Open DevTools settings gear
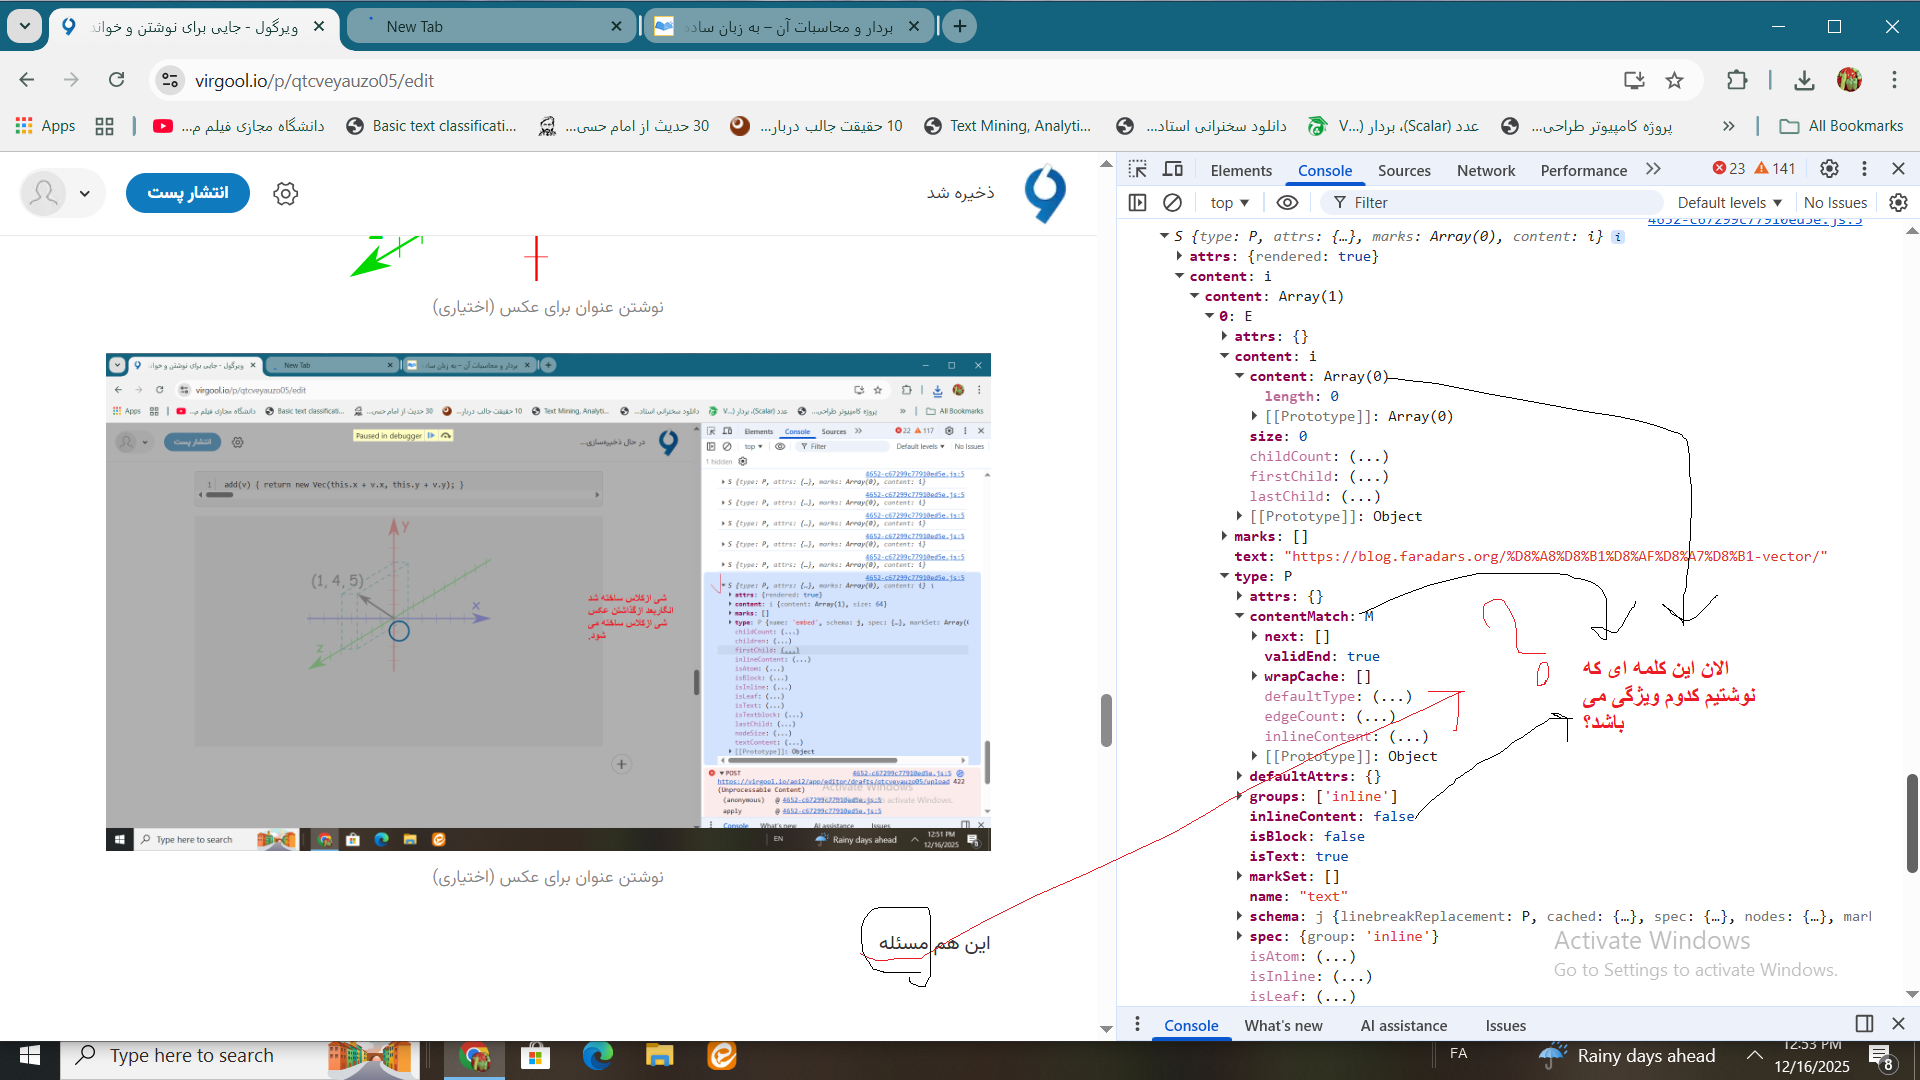 pos(1829,169)
